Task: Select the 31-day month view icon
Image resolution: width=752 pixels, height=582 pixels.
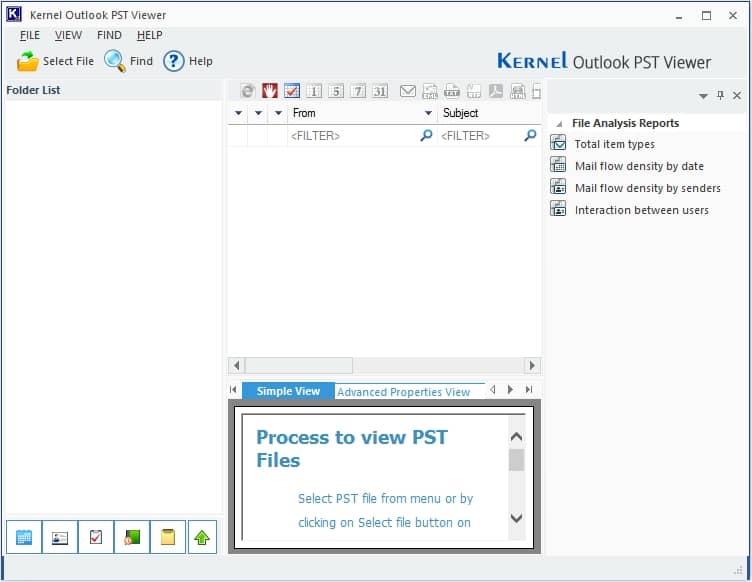Action: pyautogui.click(x=380, y=91)
